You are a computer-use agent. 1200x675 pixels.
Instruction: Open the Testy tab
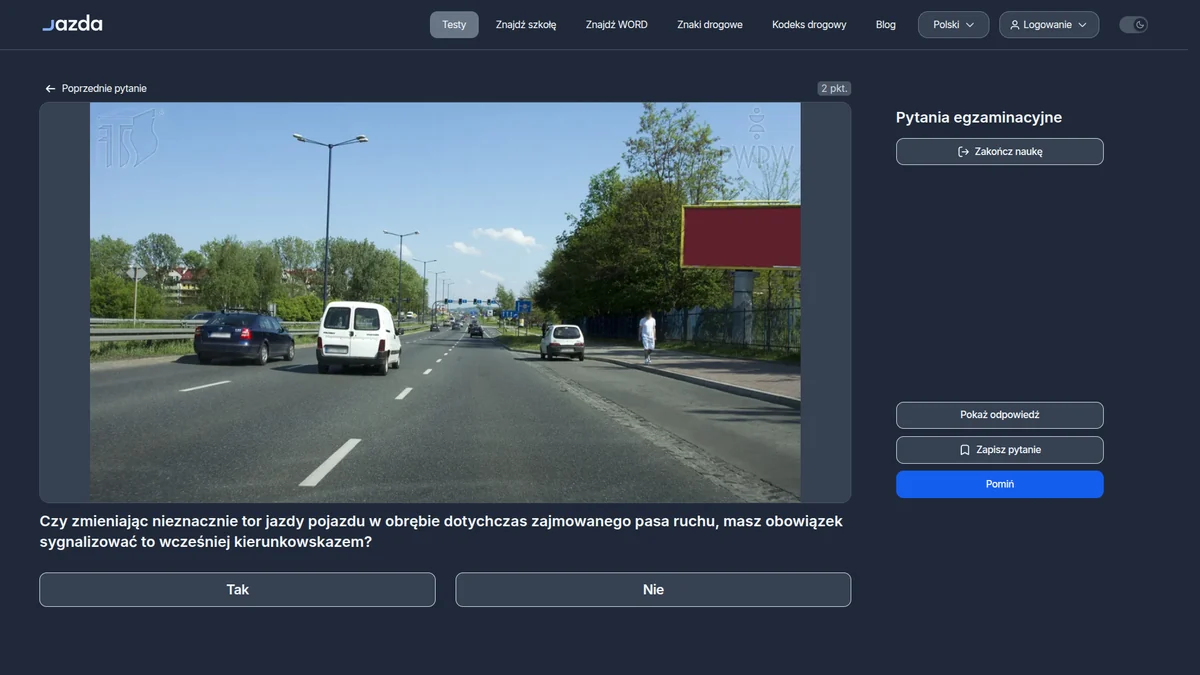tap(454, 25)
